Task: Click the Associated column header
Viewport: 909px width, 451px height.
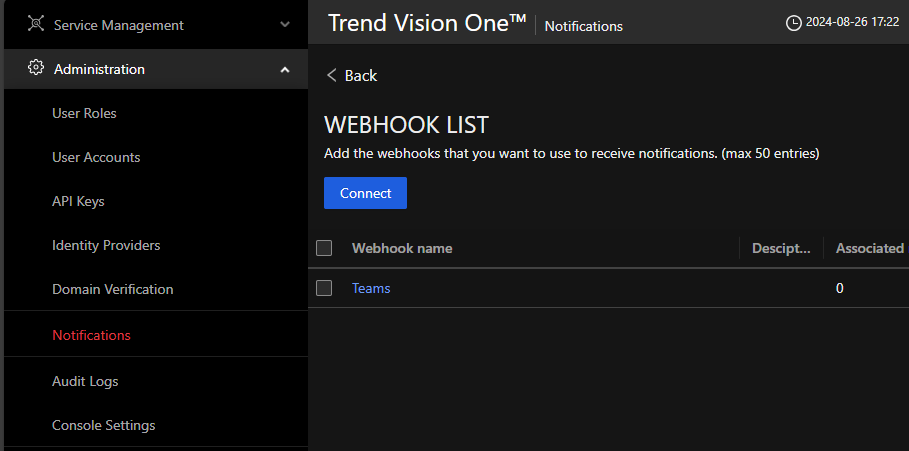Action: (869, 248)
